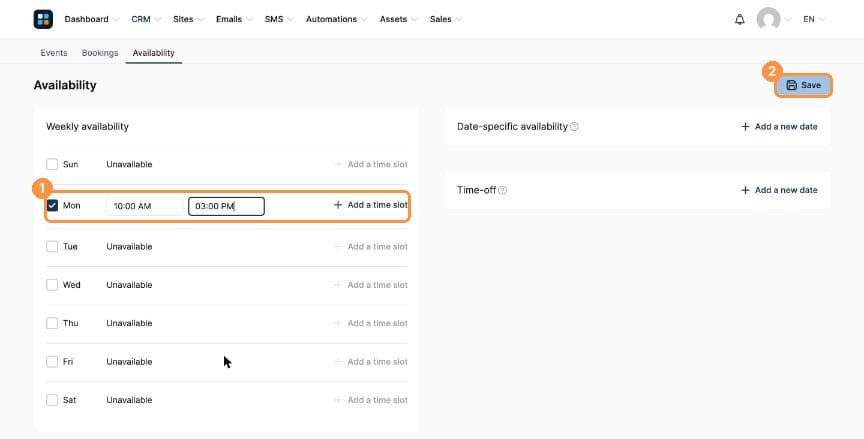The height and width of the screenshot is (439, 864).
Task: Uncheck the Mon availability checkbox
Action: pos(52,205)
